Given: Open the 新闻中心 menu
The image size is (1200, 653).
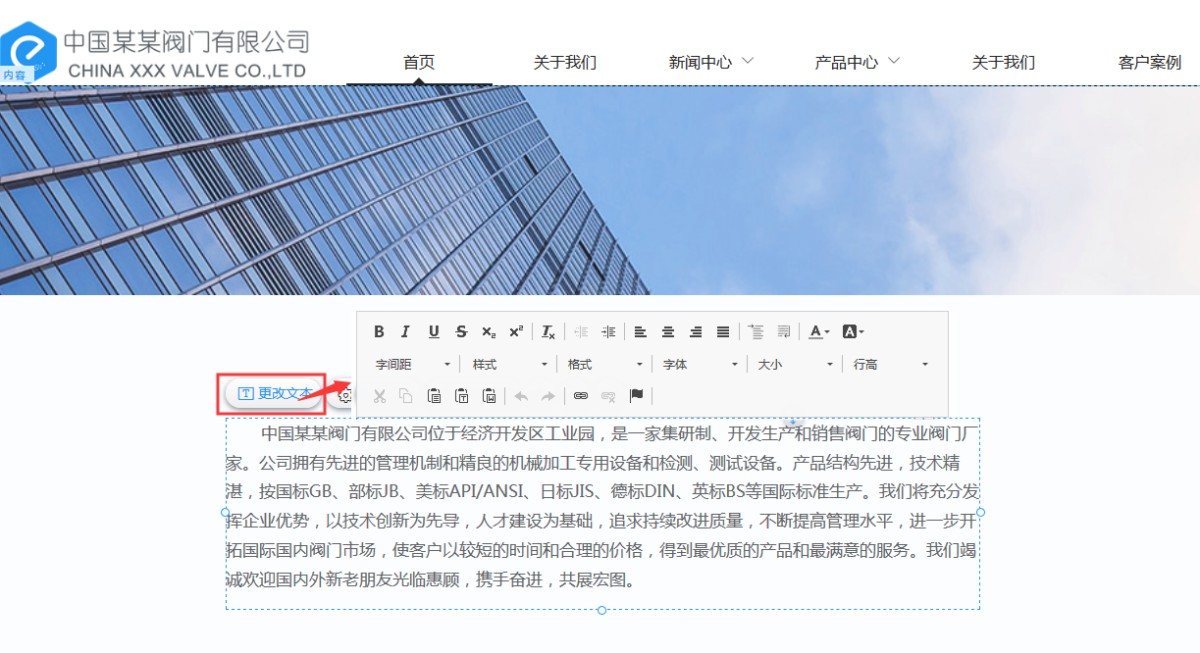Looking at the screenshot, I should coord(700,62).
